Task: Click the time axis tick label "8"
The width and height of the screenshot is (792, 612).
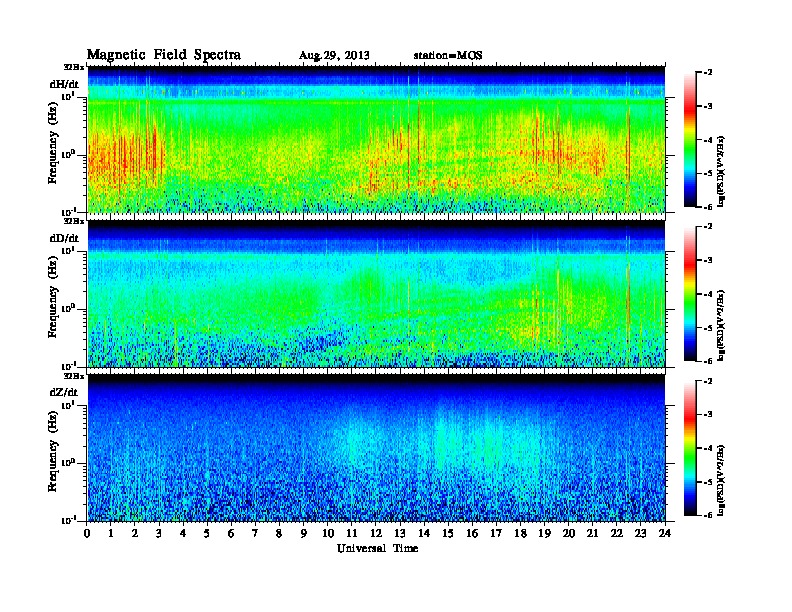Action: coord(279,534)
